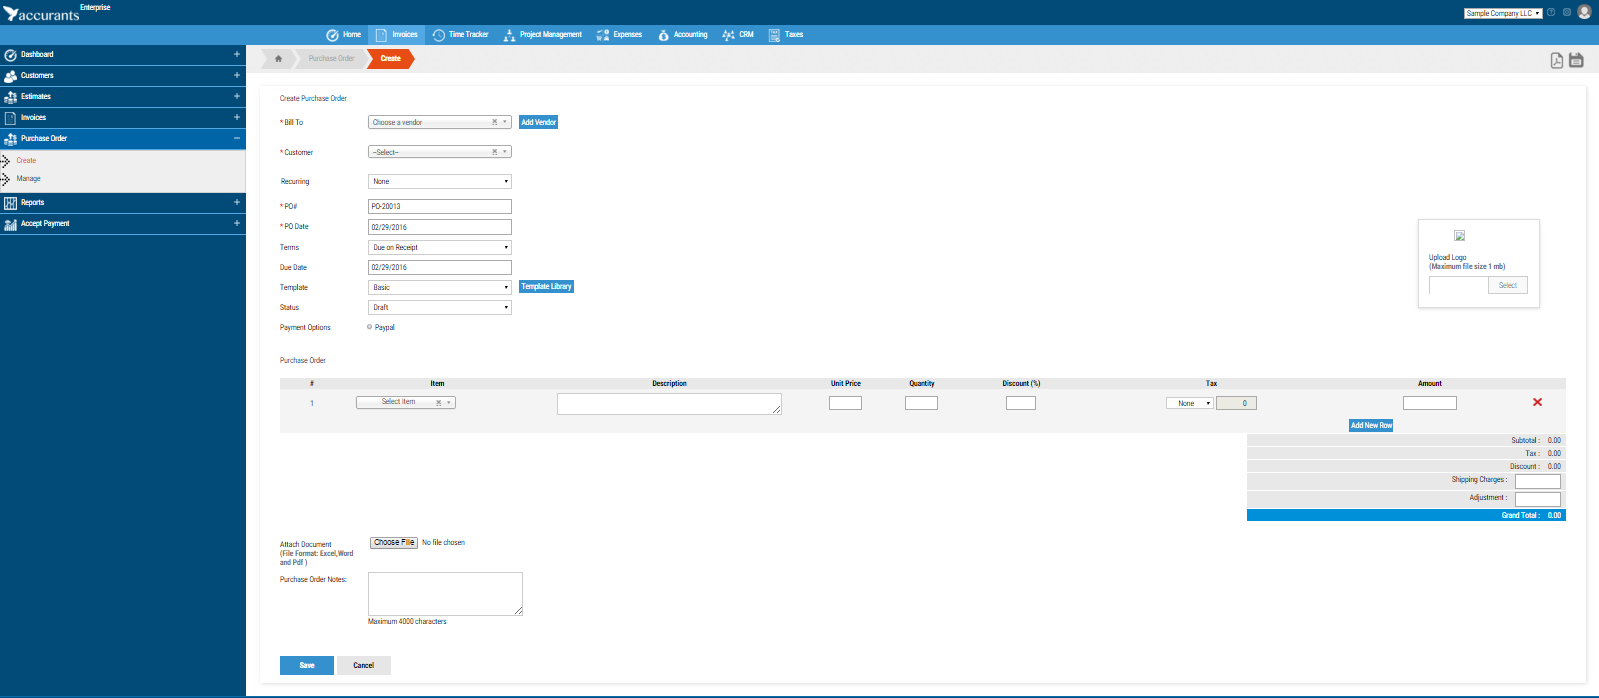Click the Add New Row button
1599x698 pixels.
1371,425
